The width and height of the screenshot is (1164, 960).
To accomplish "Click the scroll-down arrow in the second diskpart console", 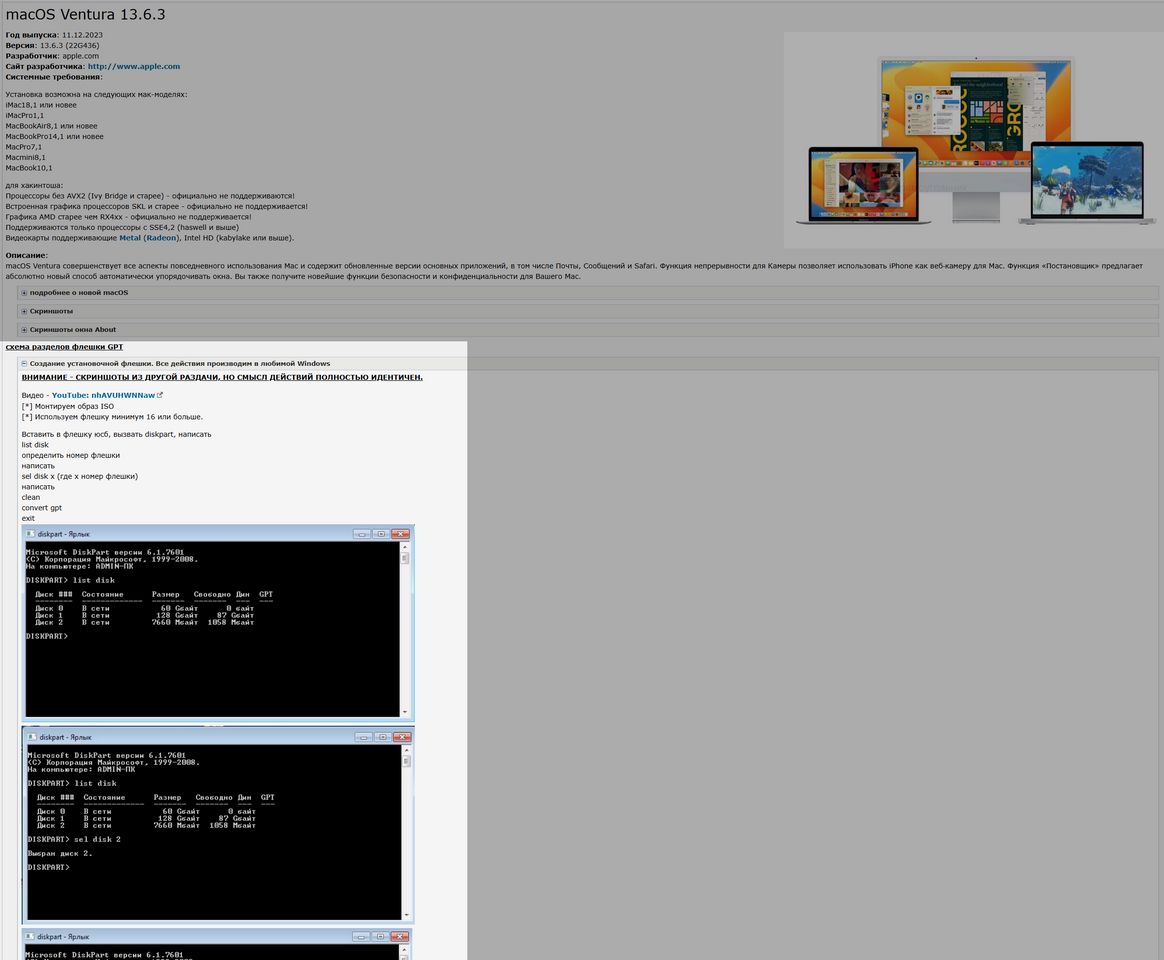I will click(406, 914).
